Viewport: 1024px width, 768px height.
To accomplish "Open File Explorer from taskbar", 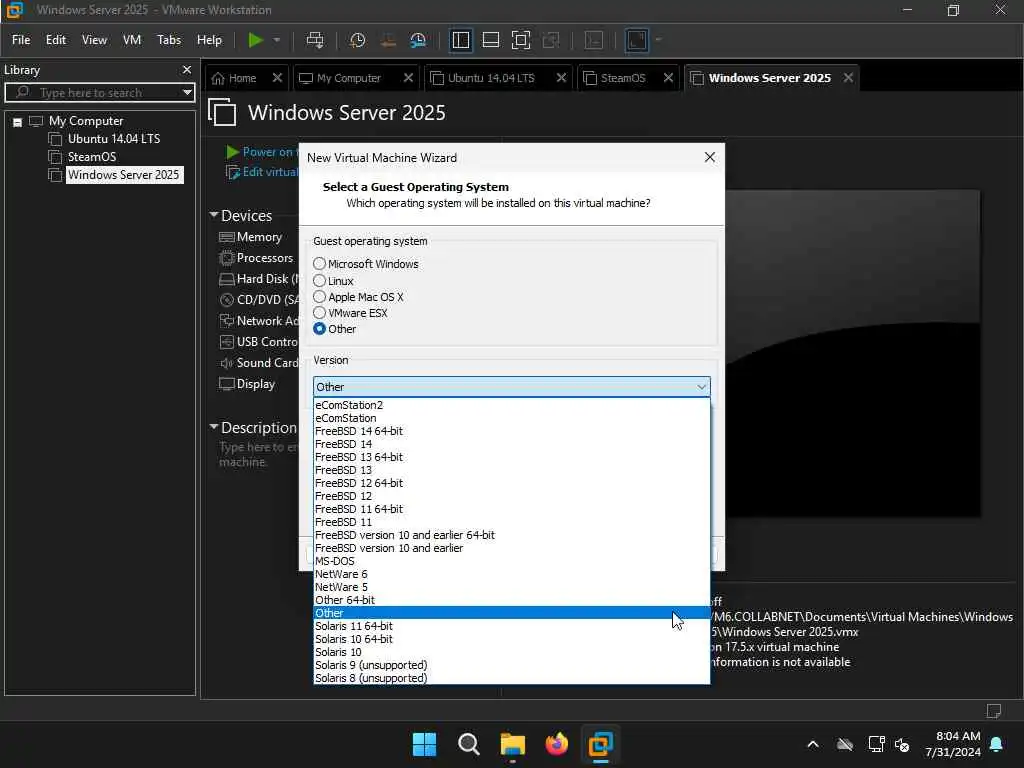I will pos(513,744).
